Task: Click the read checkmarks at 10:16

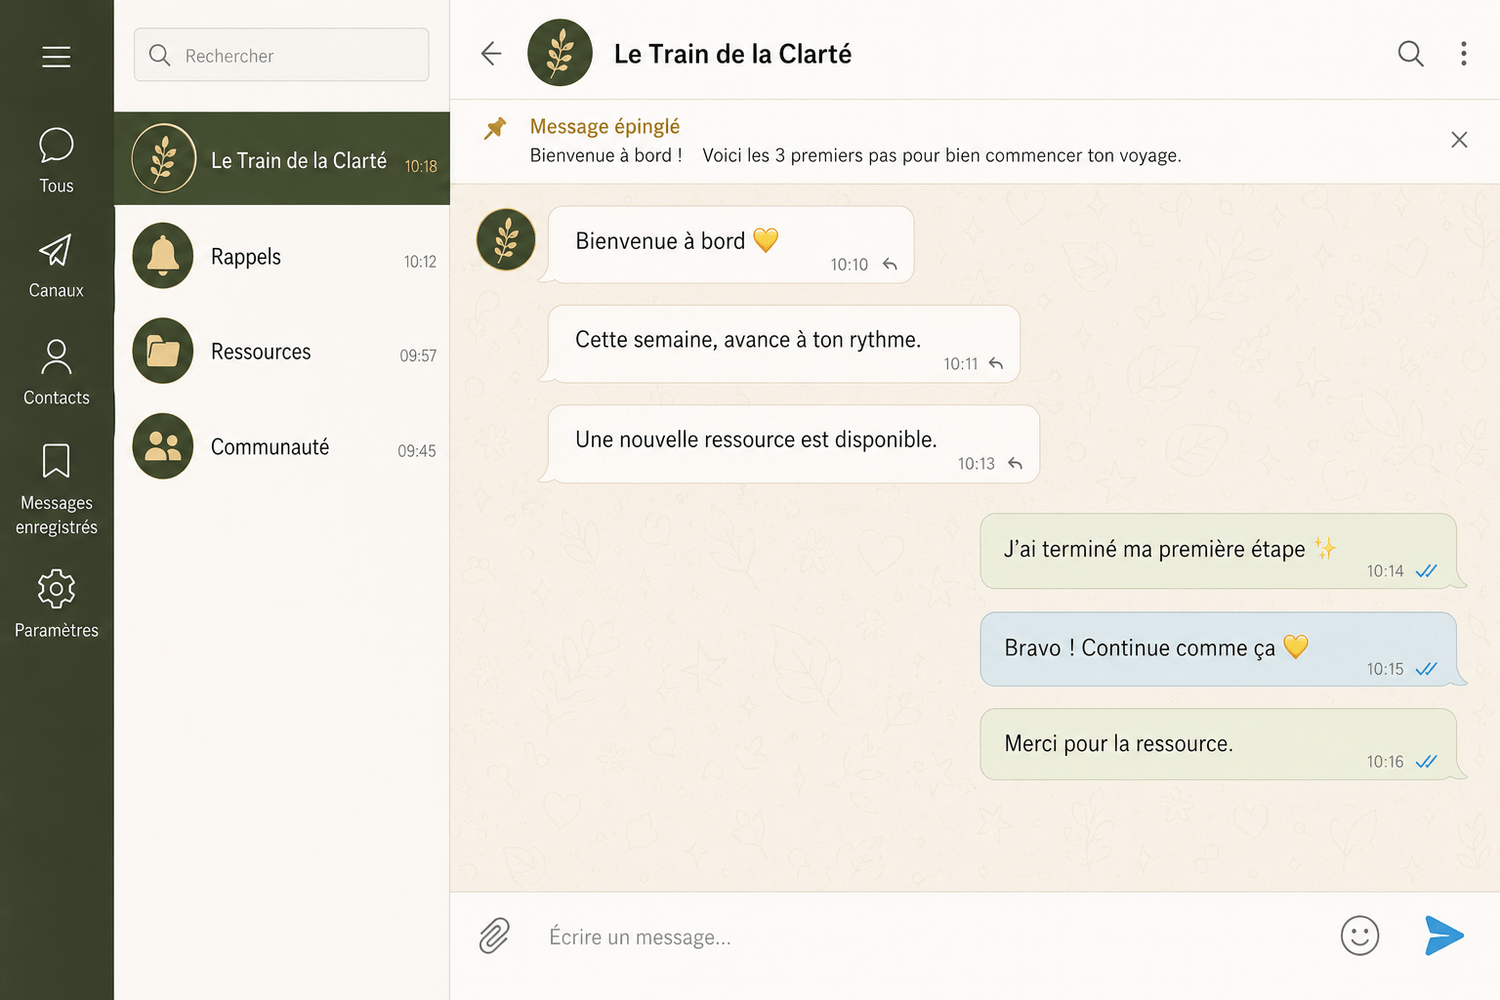Action: click(1426, 762)
